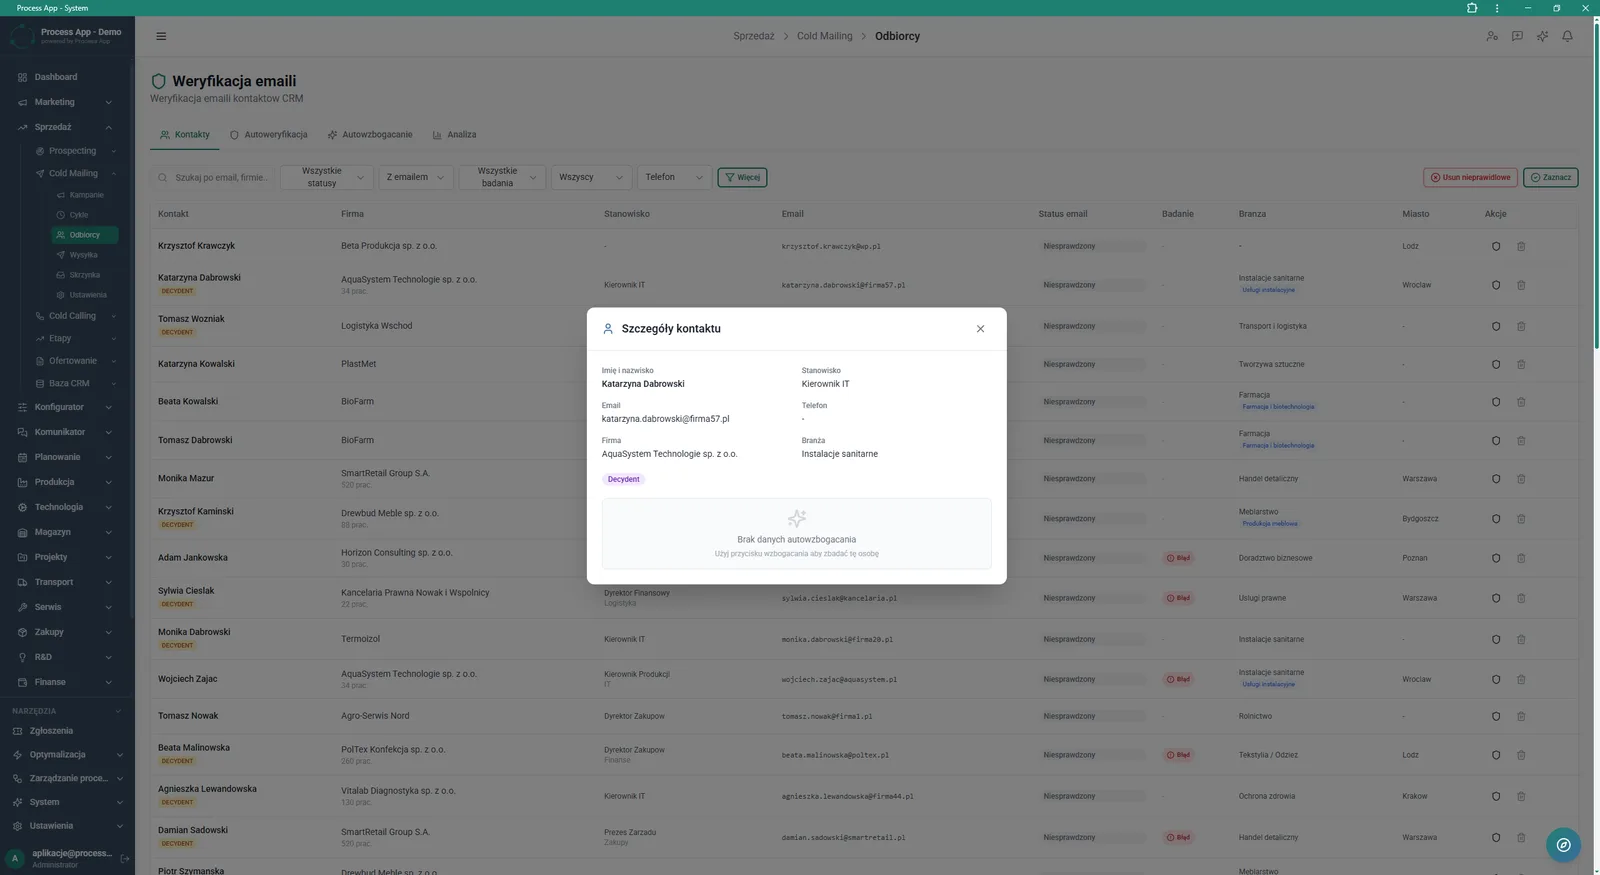Open the Z emailem filter dropdown
Image resolution: width=1600 pixels, height=875 pixels.
coord(415,177)
